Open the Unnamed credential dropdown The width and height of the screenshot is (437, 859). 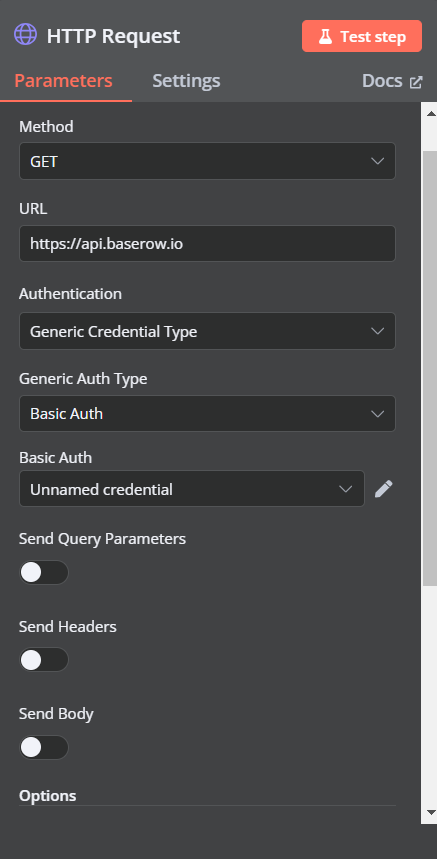192,489
